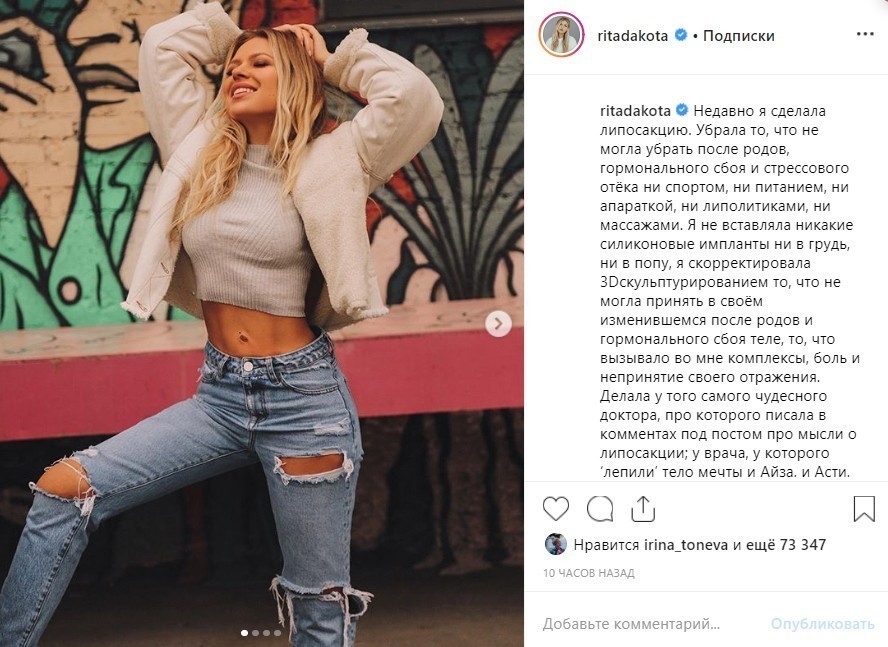This screenshot has height=647, width=888.
Task: Open irina_toneva profile link
Action: tap(686, 545)
